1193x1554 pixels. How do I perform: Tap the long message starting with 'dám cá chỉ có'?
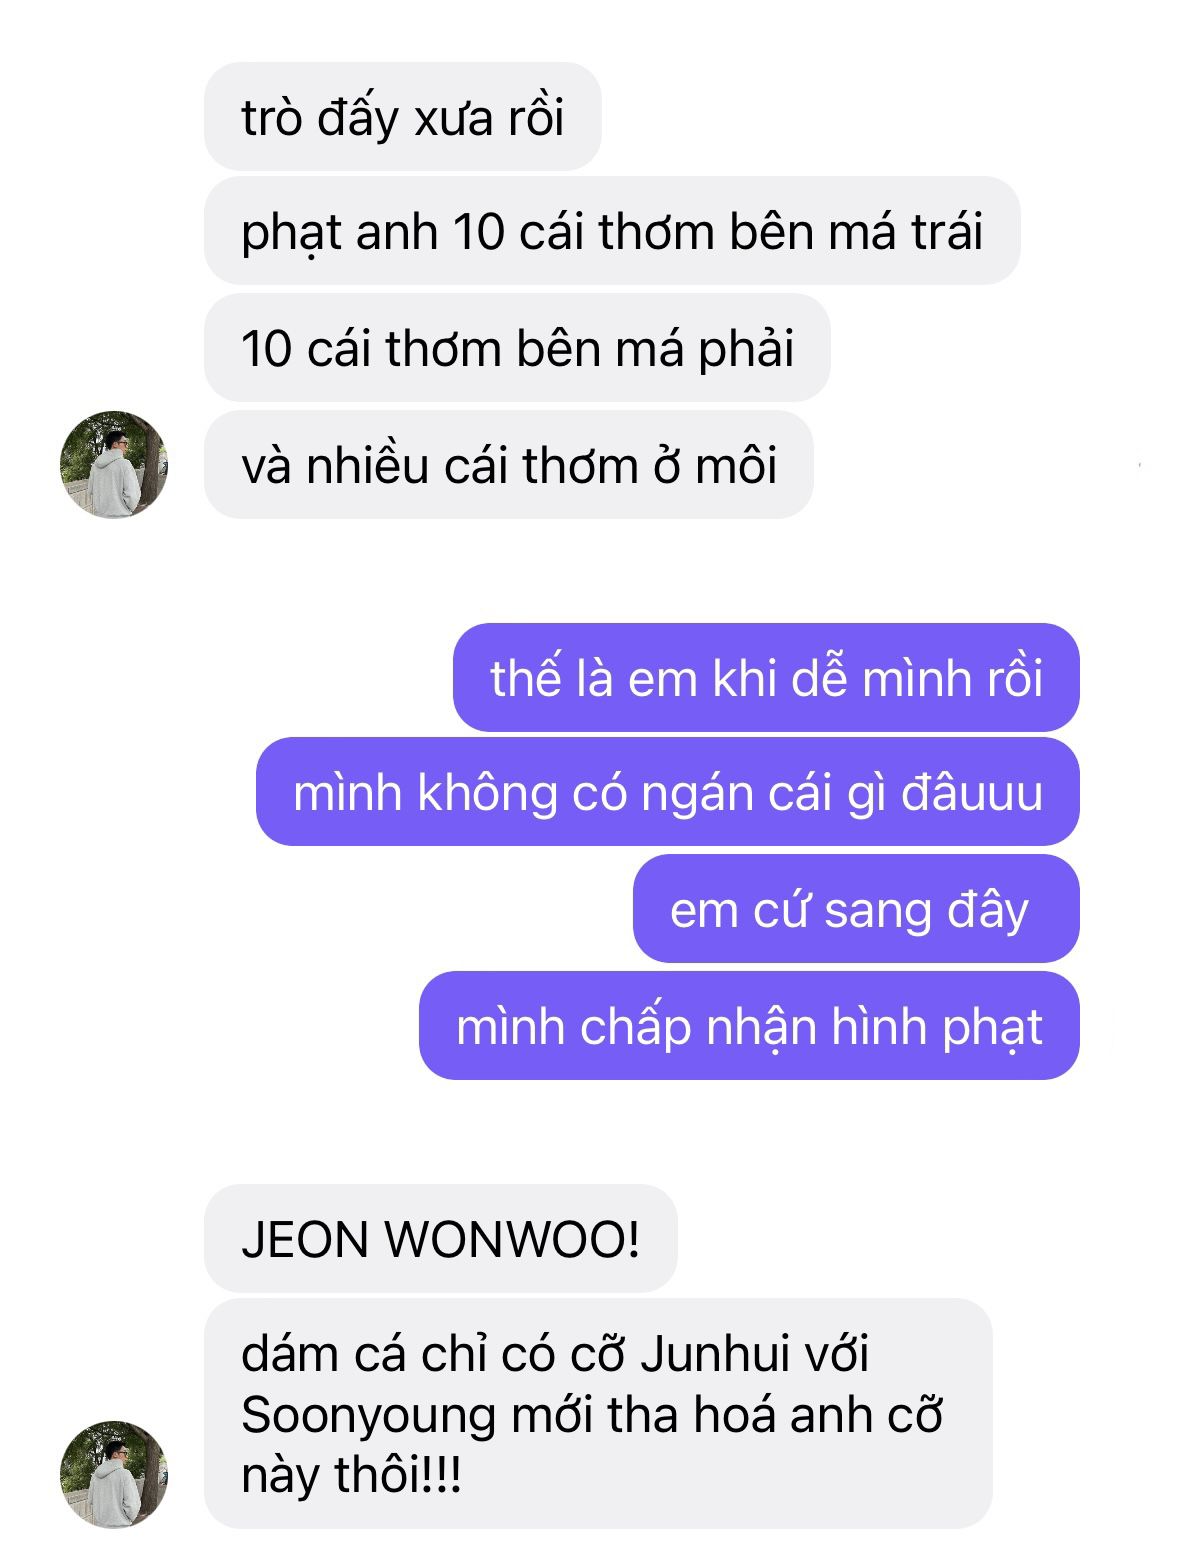[x=598, y=1414]
